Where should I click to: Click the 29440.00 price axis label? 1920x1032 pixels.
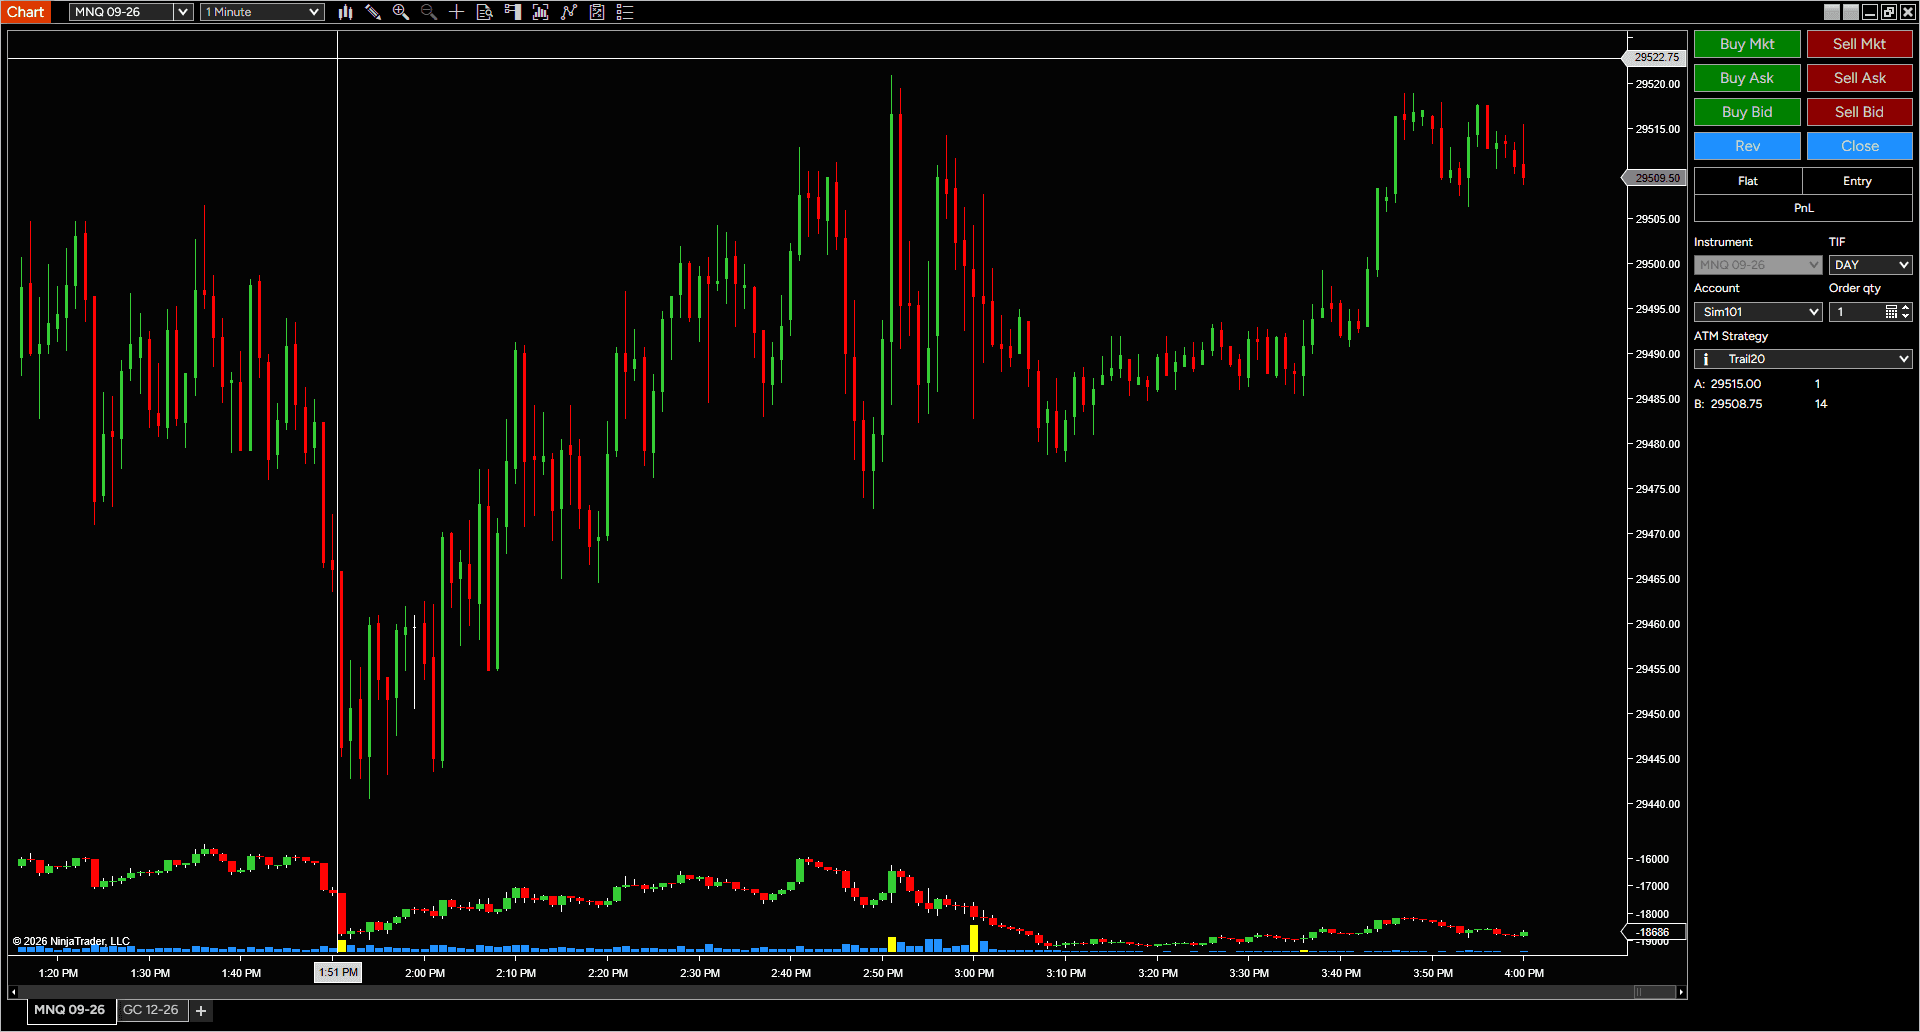click(x=1657, y=804)
